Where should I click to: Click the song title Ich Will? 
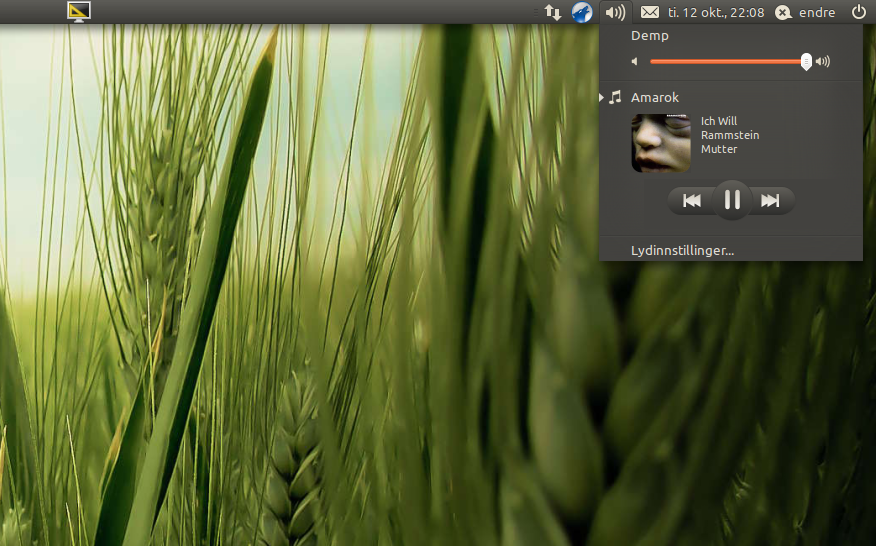pos(718,121)
